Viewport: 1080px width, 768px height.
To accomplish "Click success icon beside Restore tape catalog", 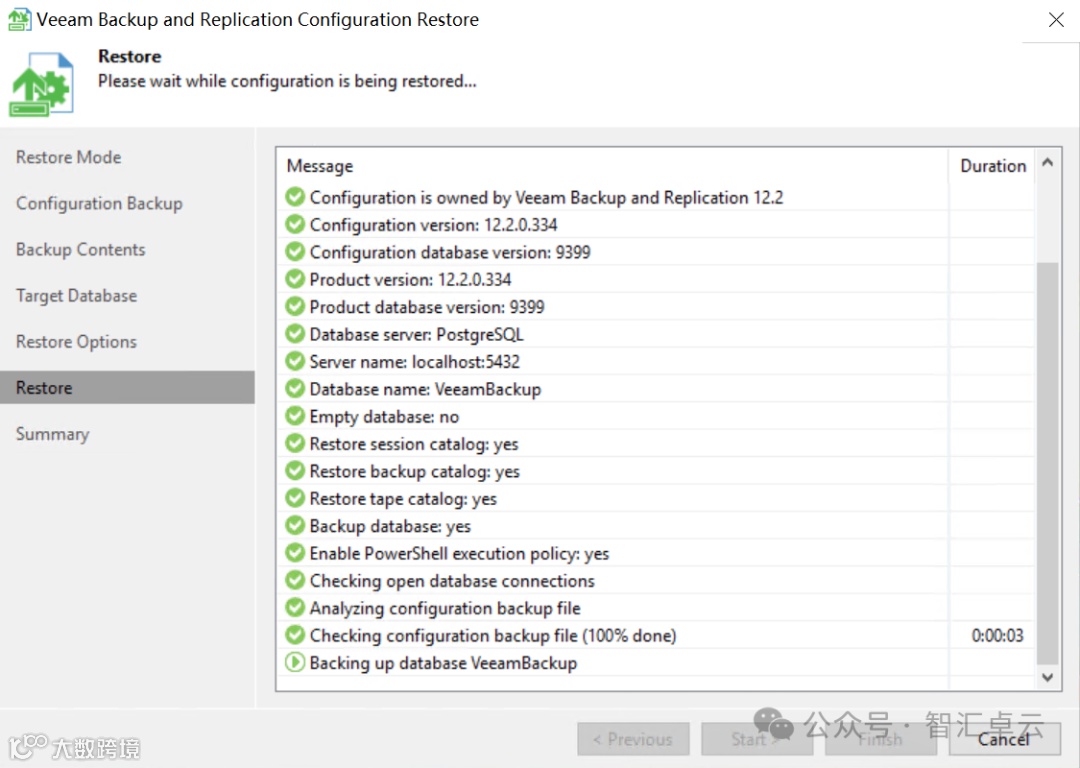I will [x=295, y=498].
